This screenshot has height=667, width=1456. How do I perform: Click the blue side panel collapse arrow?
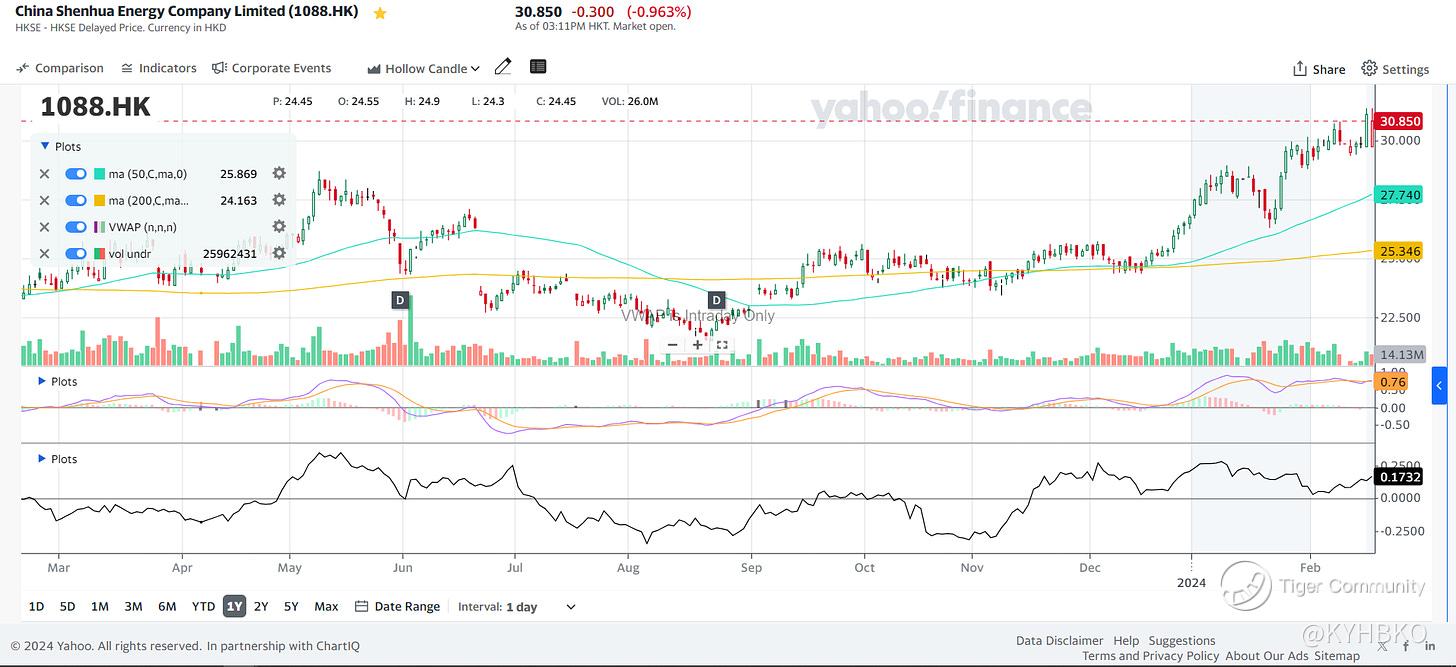pyautogui.click(x=1438, y=385)
